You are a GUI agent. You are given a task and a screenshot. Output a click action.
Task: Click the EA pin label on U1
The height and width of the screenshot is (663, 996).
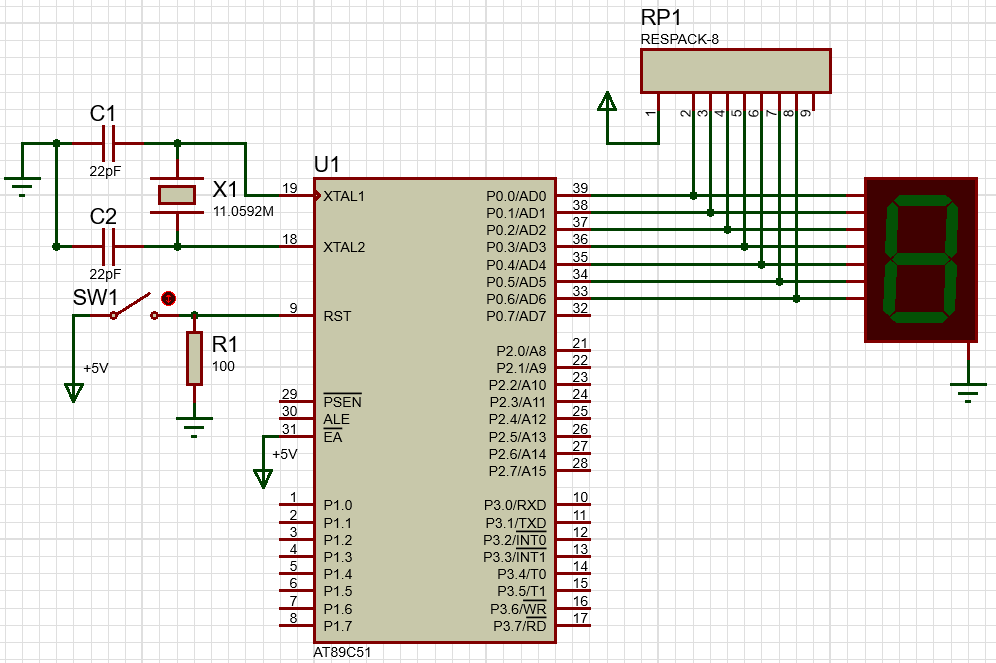pyautogui.click(x=333, y=437)
